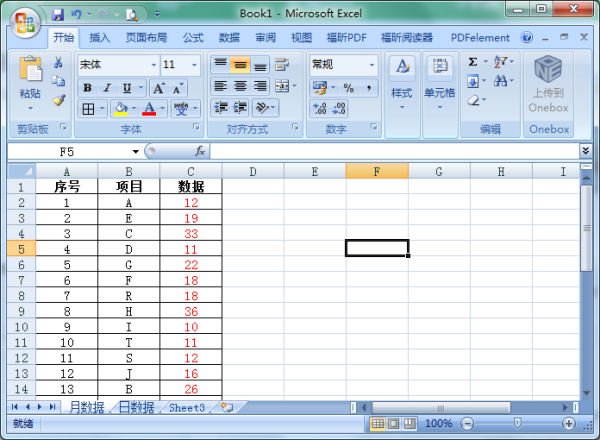Open Excel help

[x=527, y=37]
